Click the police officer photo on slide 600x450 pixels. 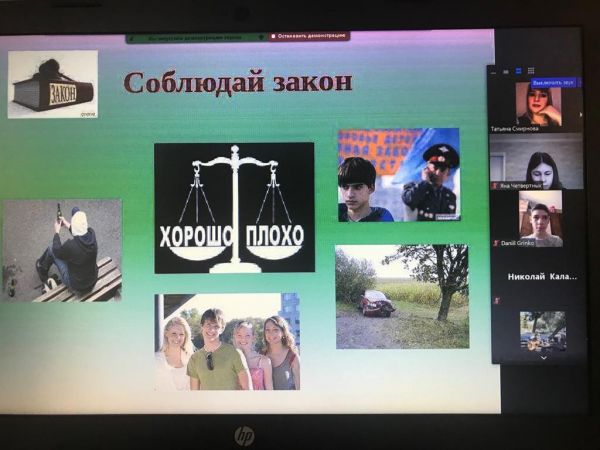pos(398,174)
